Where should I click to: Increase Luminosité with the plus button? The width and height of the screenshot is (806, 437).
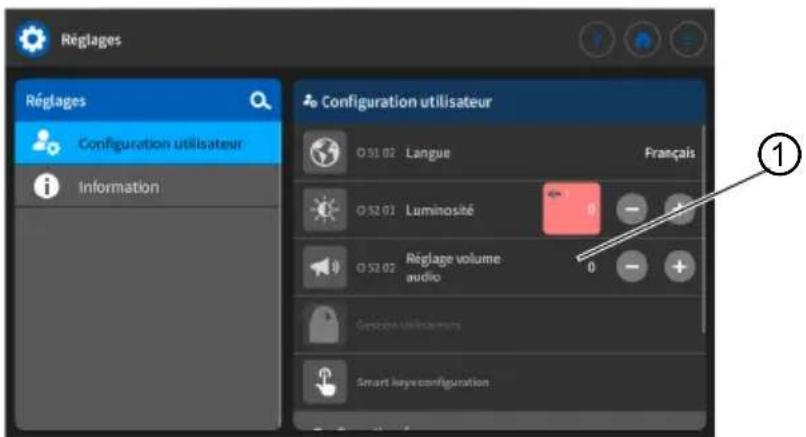tap(680, 209)
